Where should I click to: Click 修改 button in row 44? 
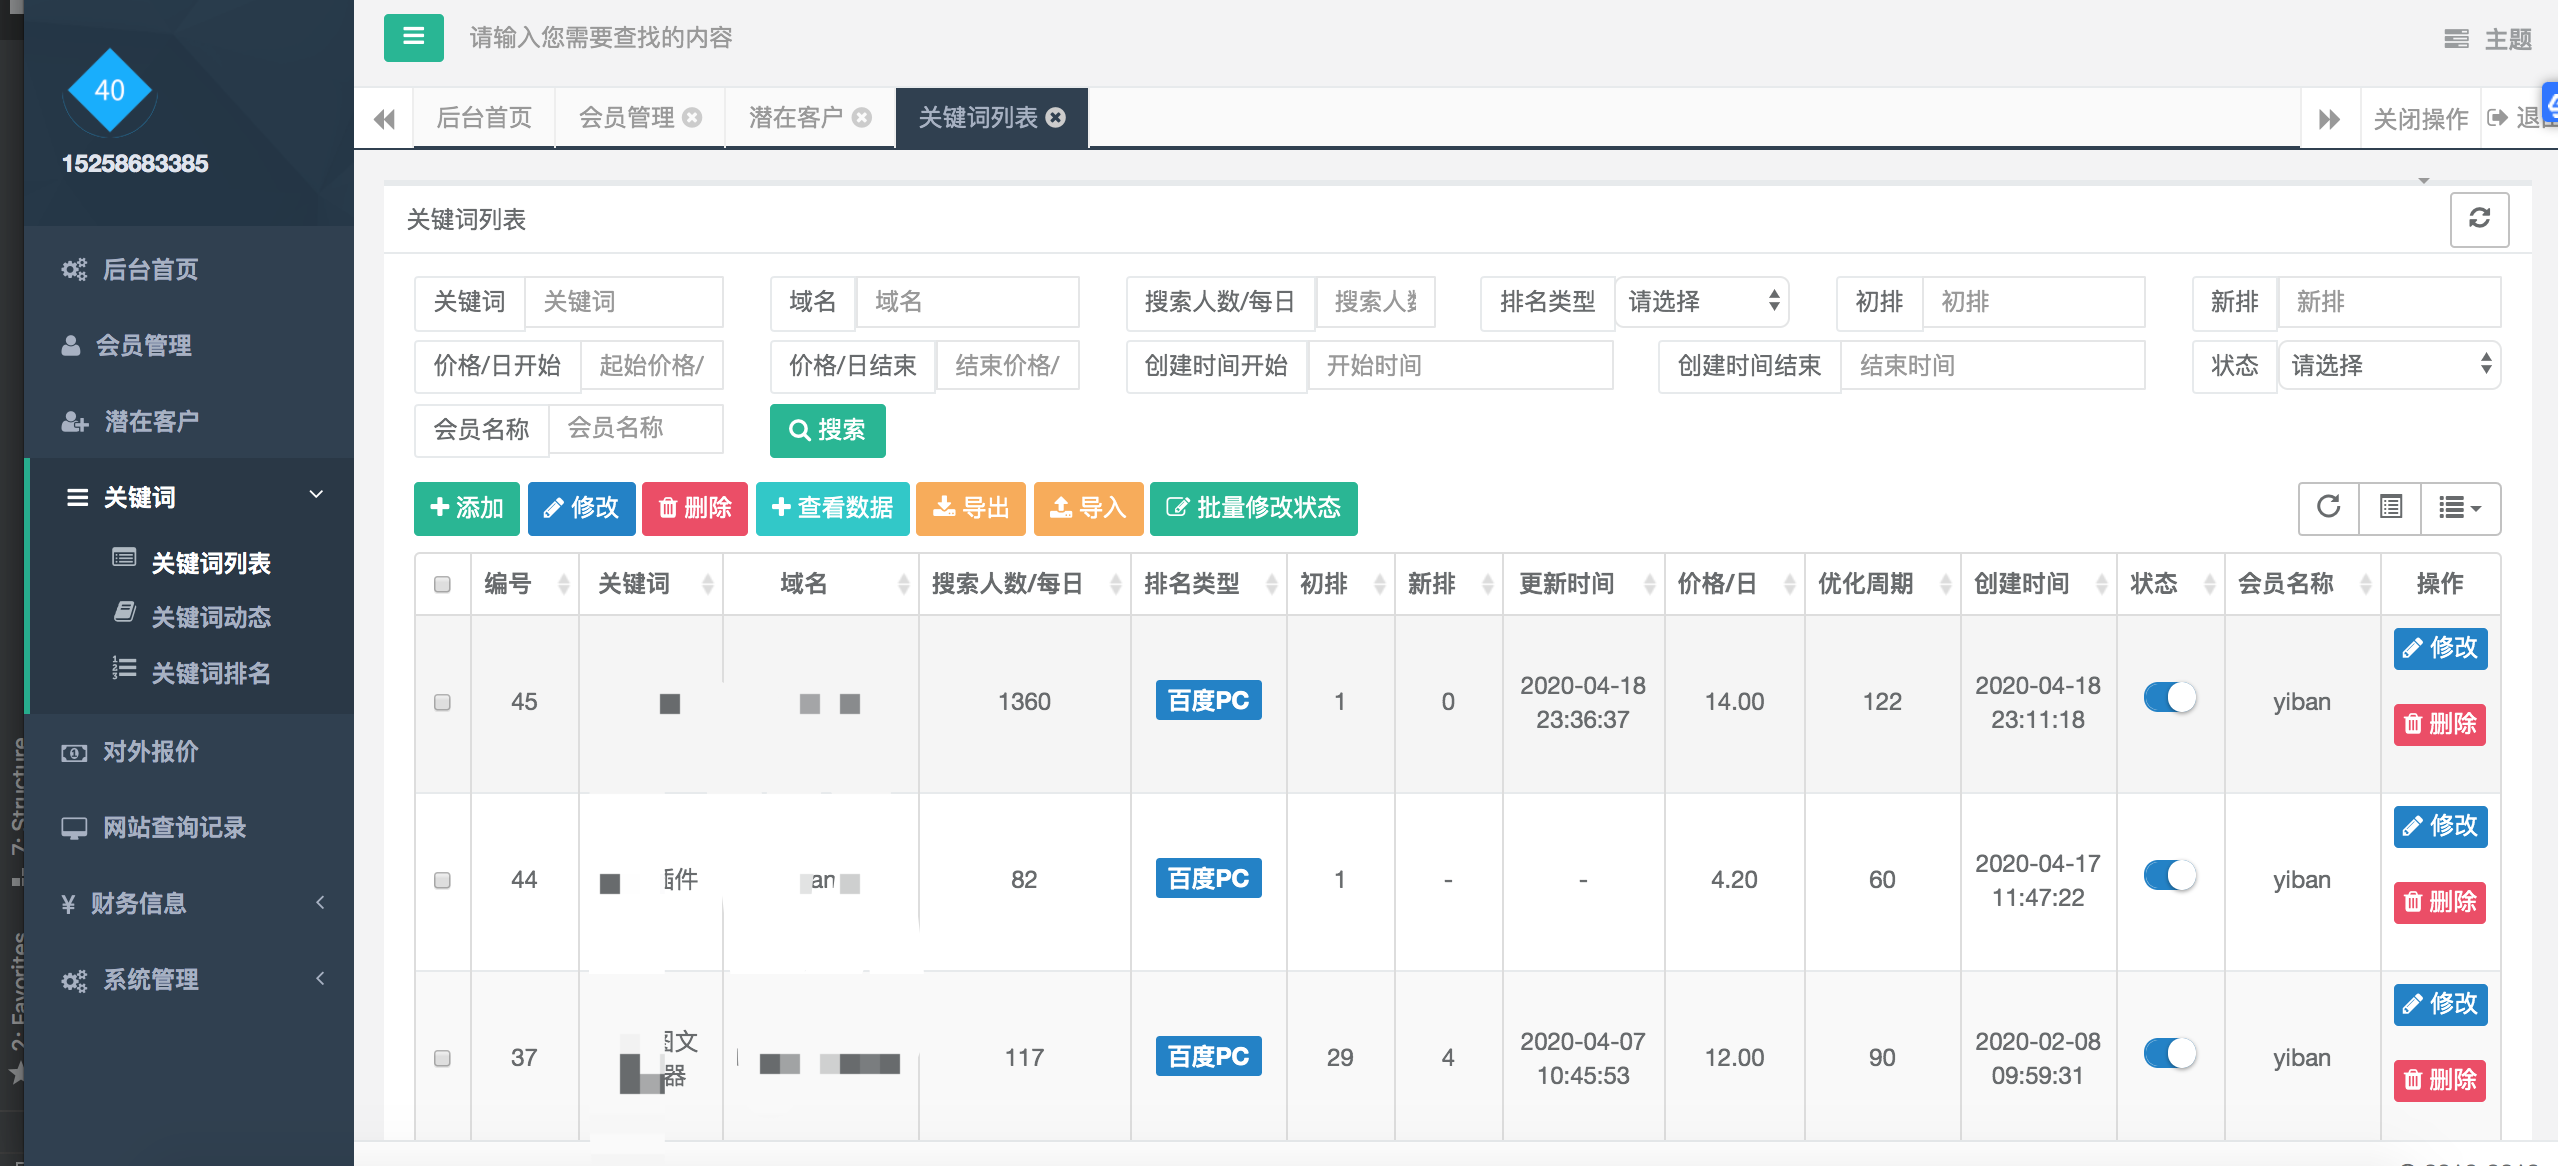[x=2440, y=826]
